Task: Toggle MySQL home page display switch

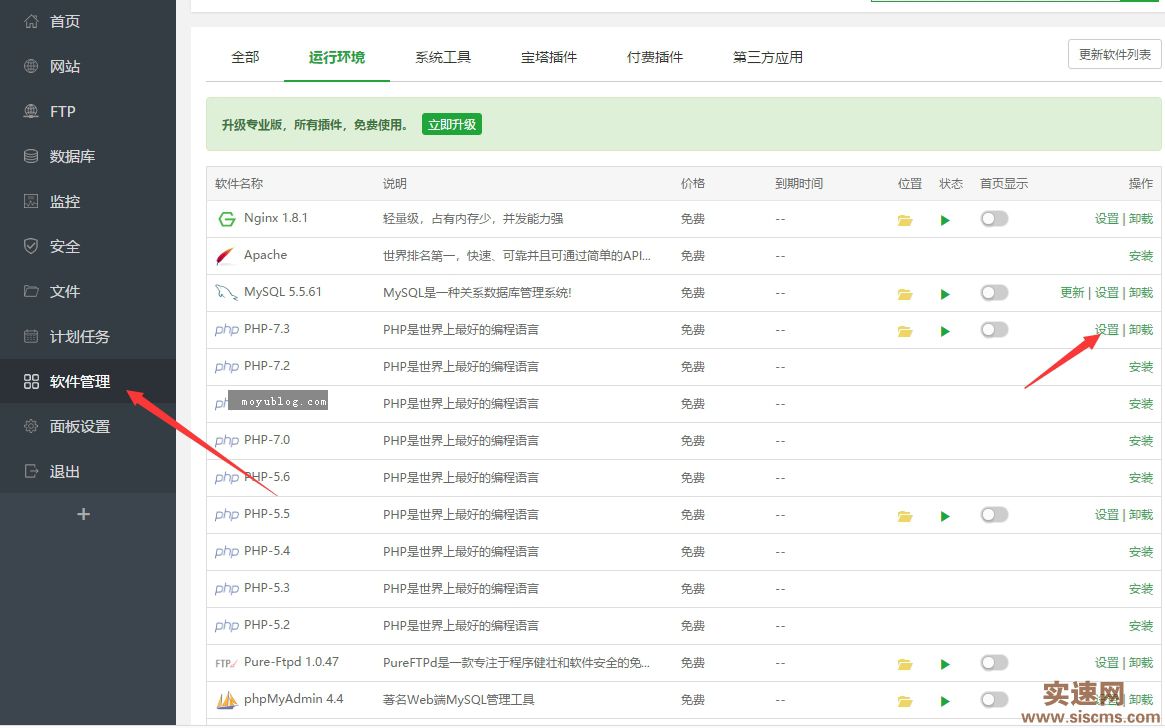Action: tap(994, 293)
